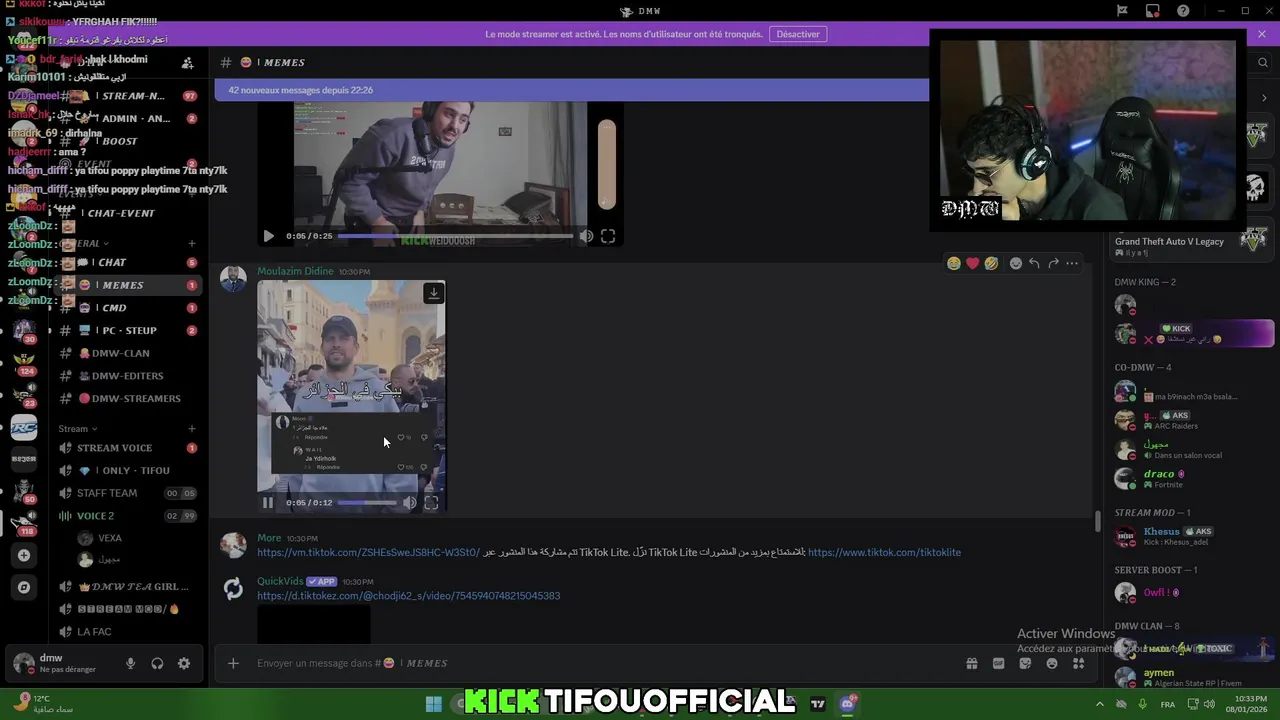Seek the top video progress bar

click(x=455, y=236)
